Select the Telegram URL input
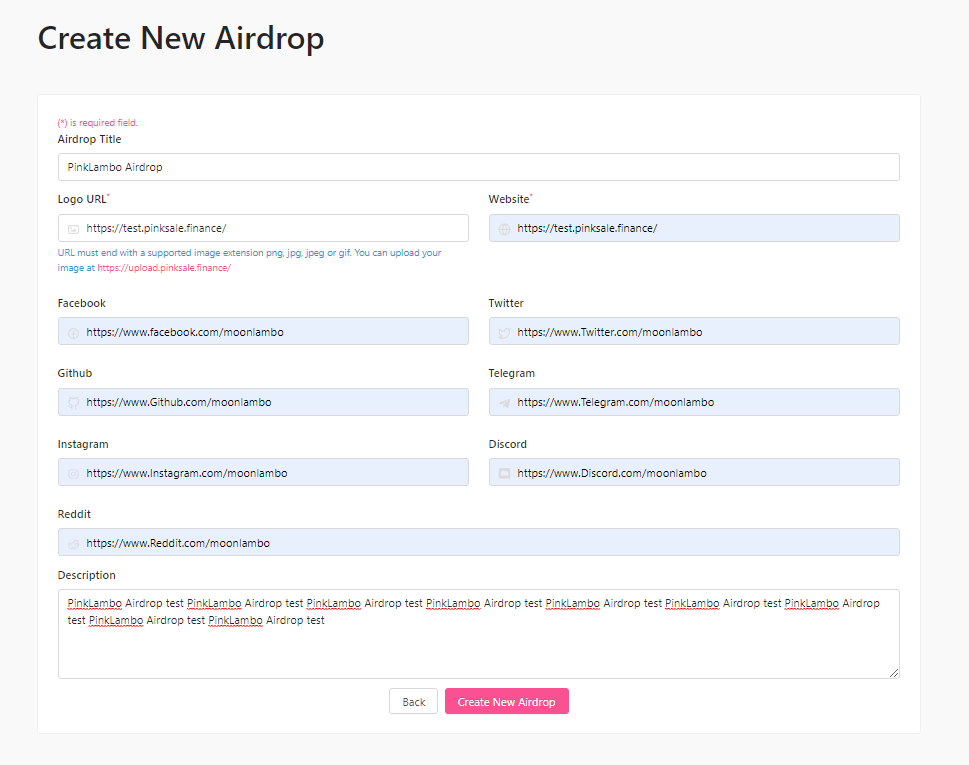This screenshot has width=969, height=765. pyautogui.click(x=694, y=402)
